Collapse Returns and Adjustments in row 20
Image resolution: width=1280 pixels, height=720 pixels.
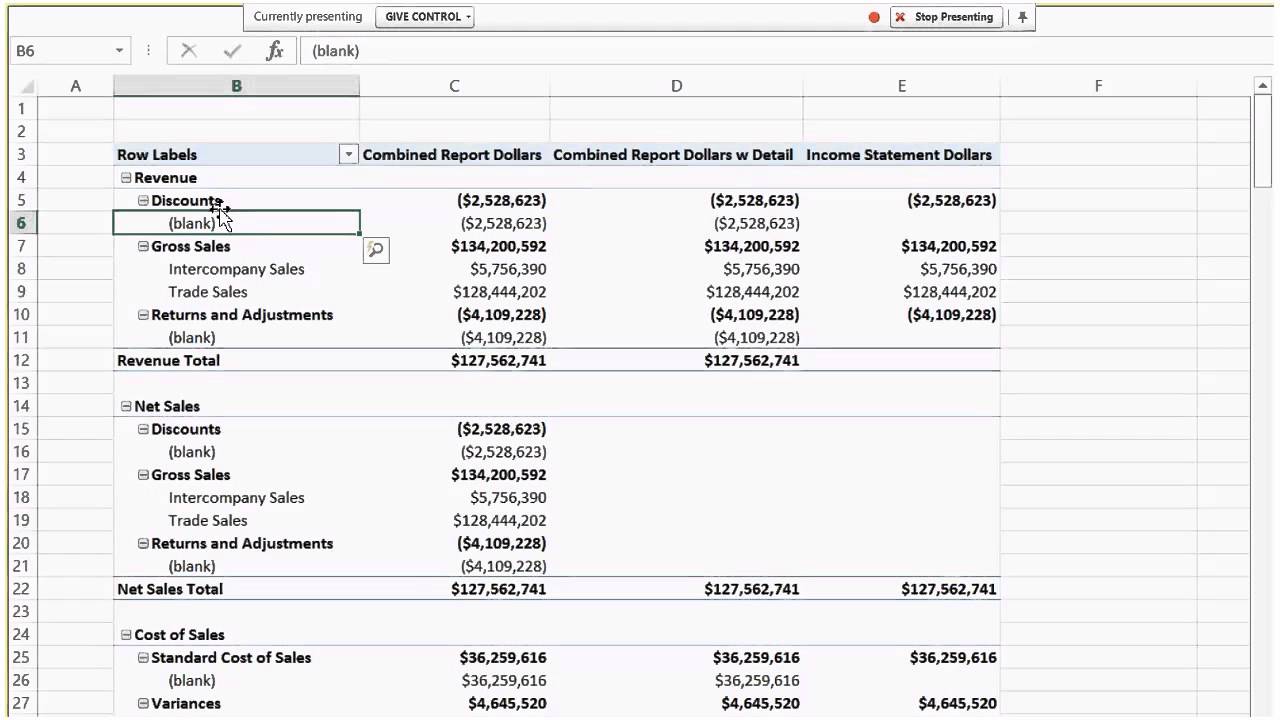pyautogui.click(x=143, y=544)
